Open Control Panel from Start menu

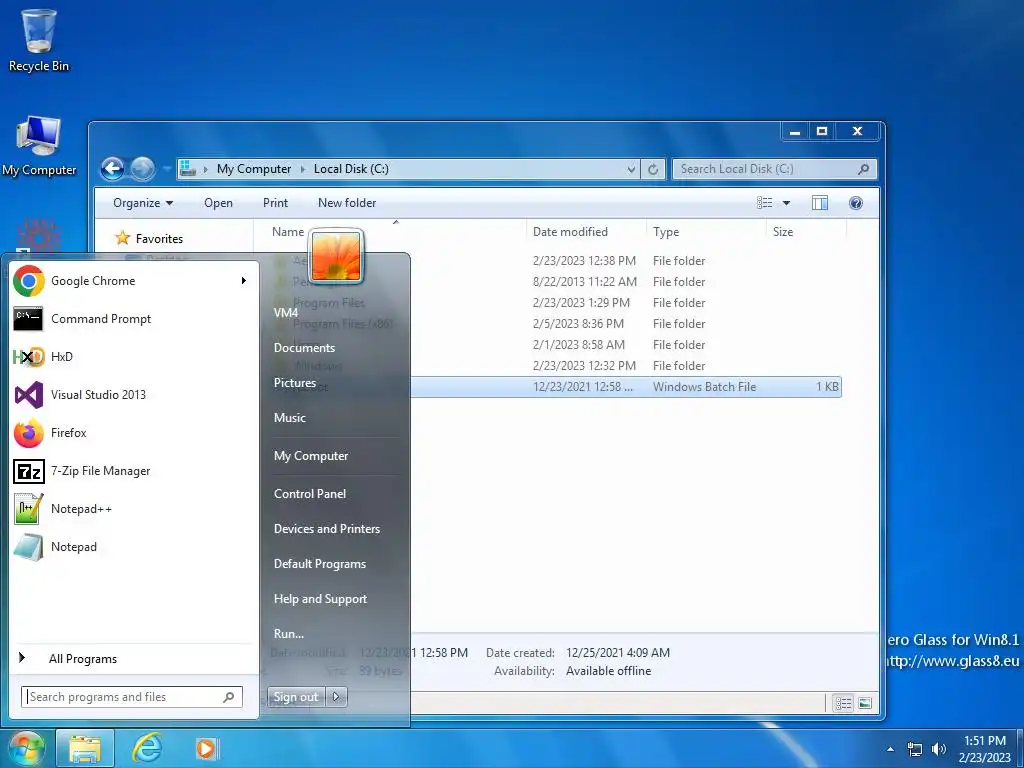(x=310, y=494)
